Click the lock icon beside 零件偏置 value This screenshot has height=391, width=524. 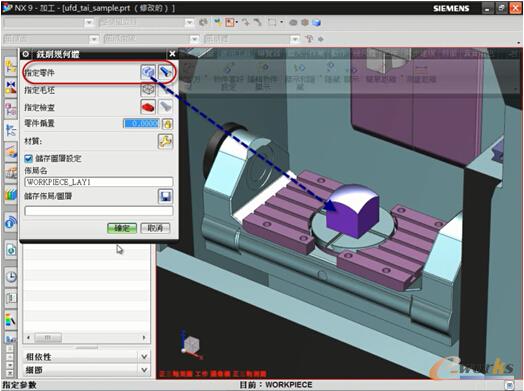tap(167, 124)
